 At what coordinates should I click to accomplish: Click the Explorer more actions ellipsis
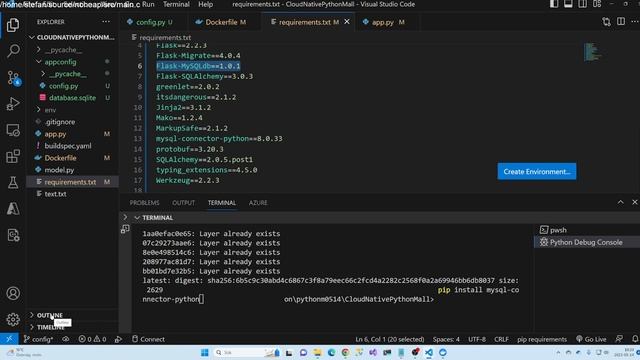pyautogui.click(x=106, y=22)
